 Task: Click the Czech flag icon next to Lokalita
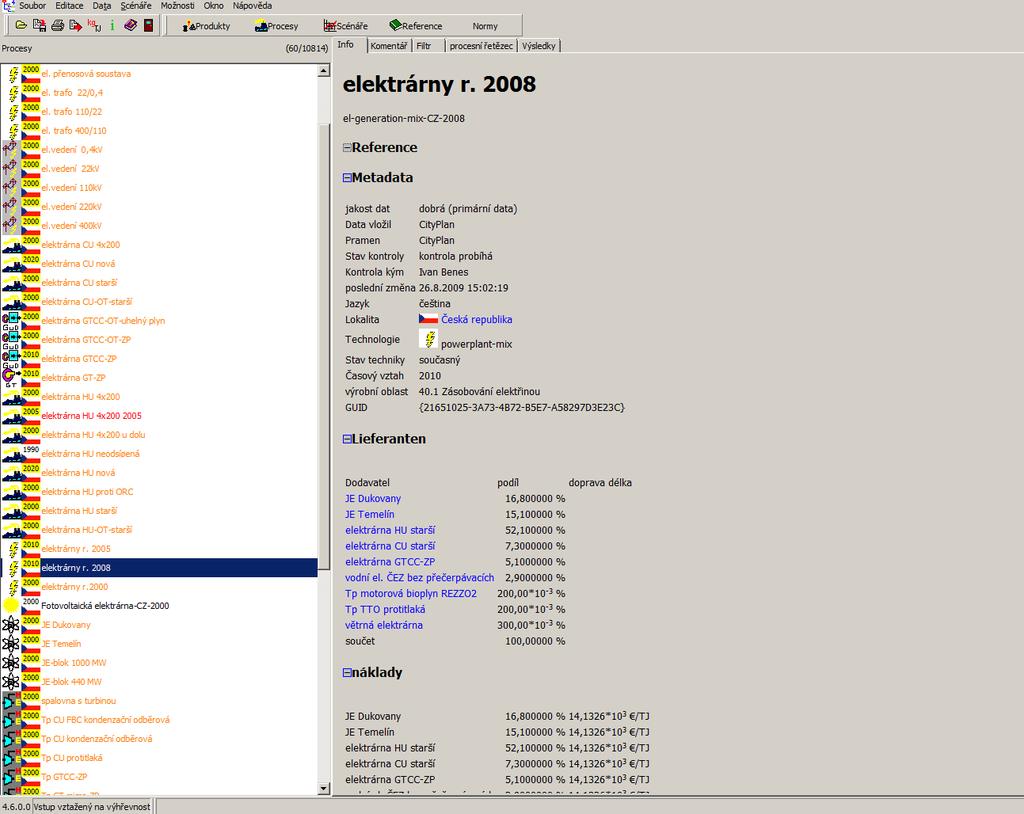428,319
